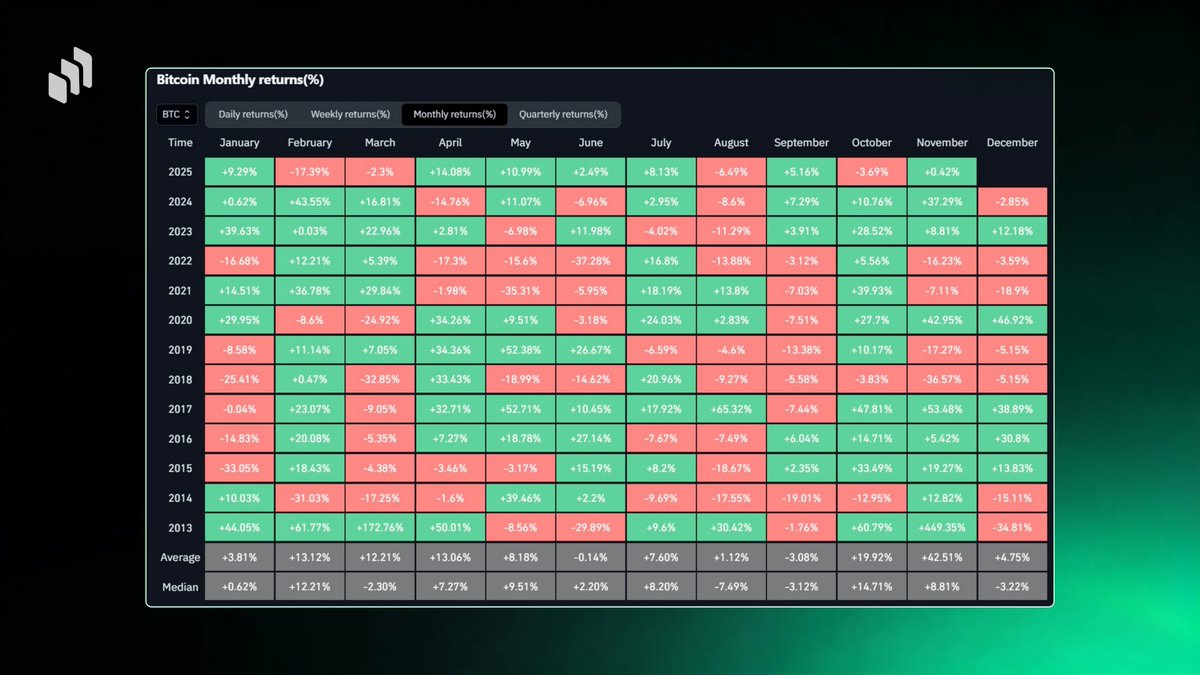Viewport: 1200px width, 675px height.
Task: Click the 2023 January cell +39.63%
Action: point(239,230)
